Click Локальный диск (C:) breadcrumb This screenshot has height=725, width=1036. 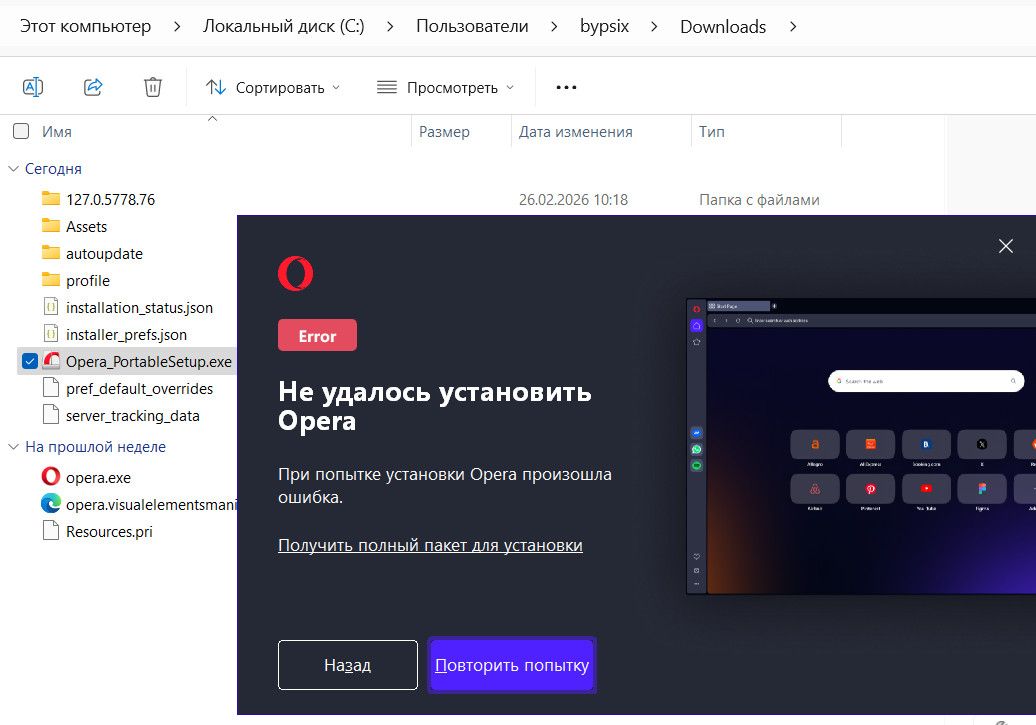click(x=283, y=26)
